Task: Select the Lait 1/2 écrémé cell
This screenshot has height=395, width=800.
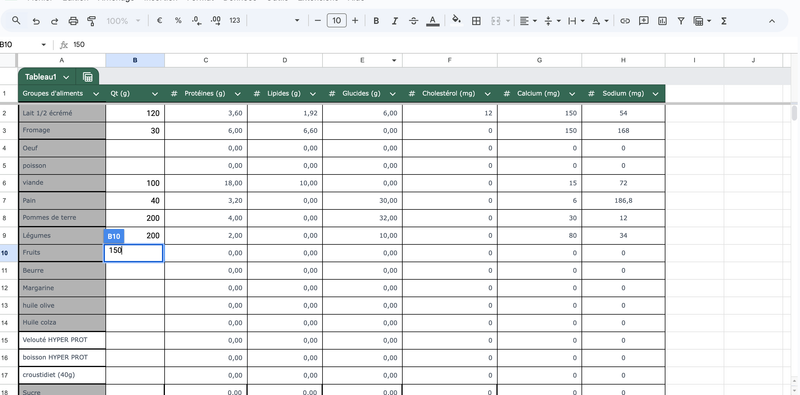Action: coord(62,113)
